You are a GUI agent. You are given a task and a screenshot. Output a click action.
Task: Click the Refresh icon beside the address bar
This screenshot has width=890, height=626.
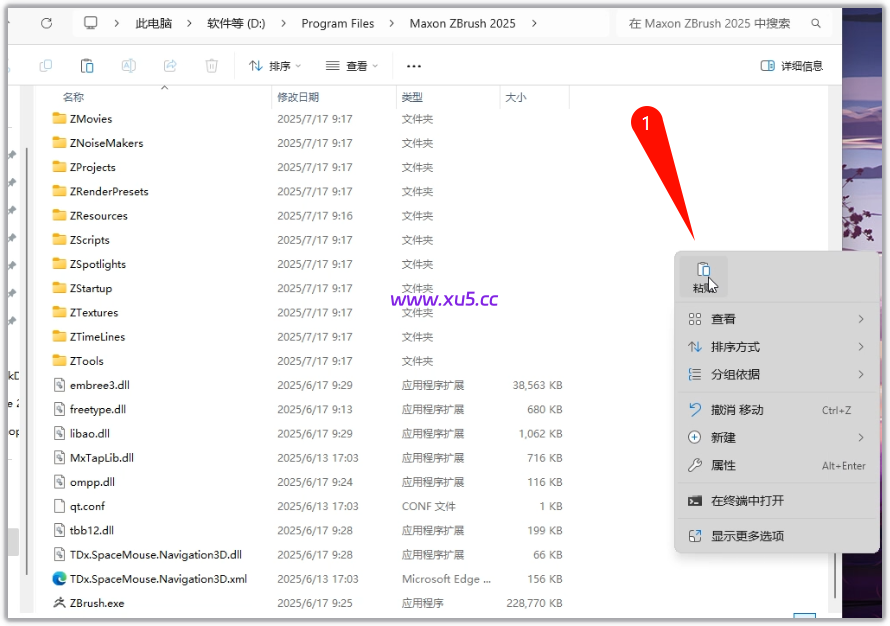(48, 22)
